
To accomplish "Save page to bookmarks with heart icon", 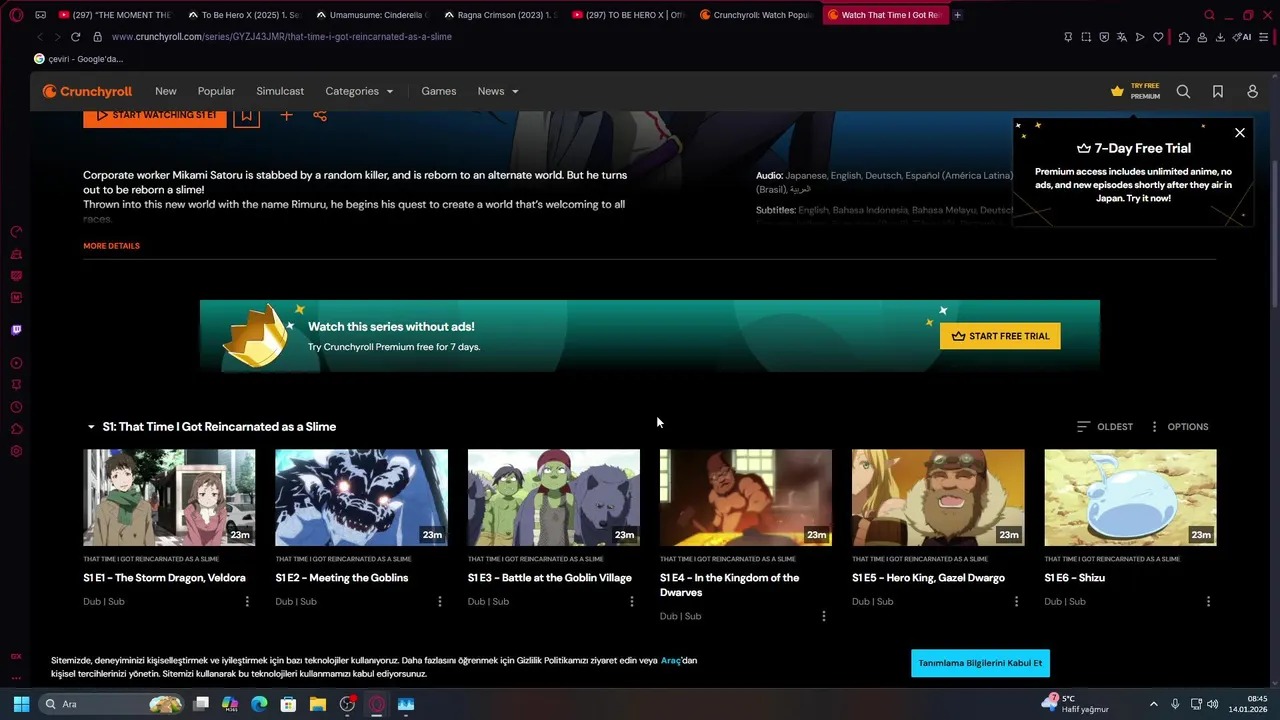I will (1158, 37).
